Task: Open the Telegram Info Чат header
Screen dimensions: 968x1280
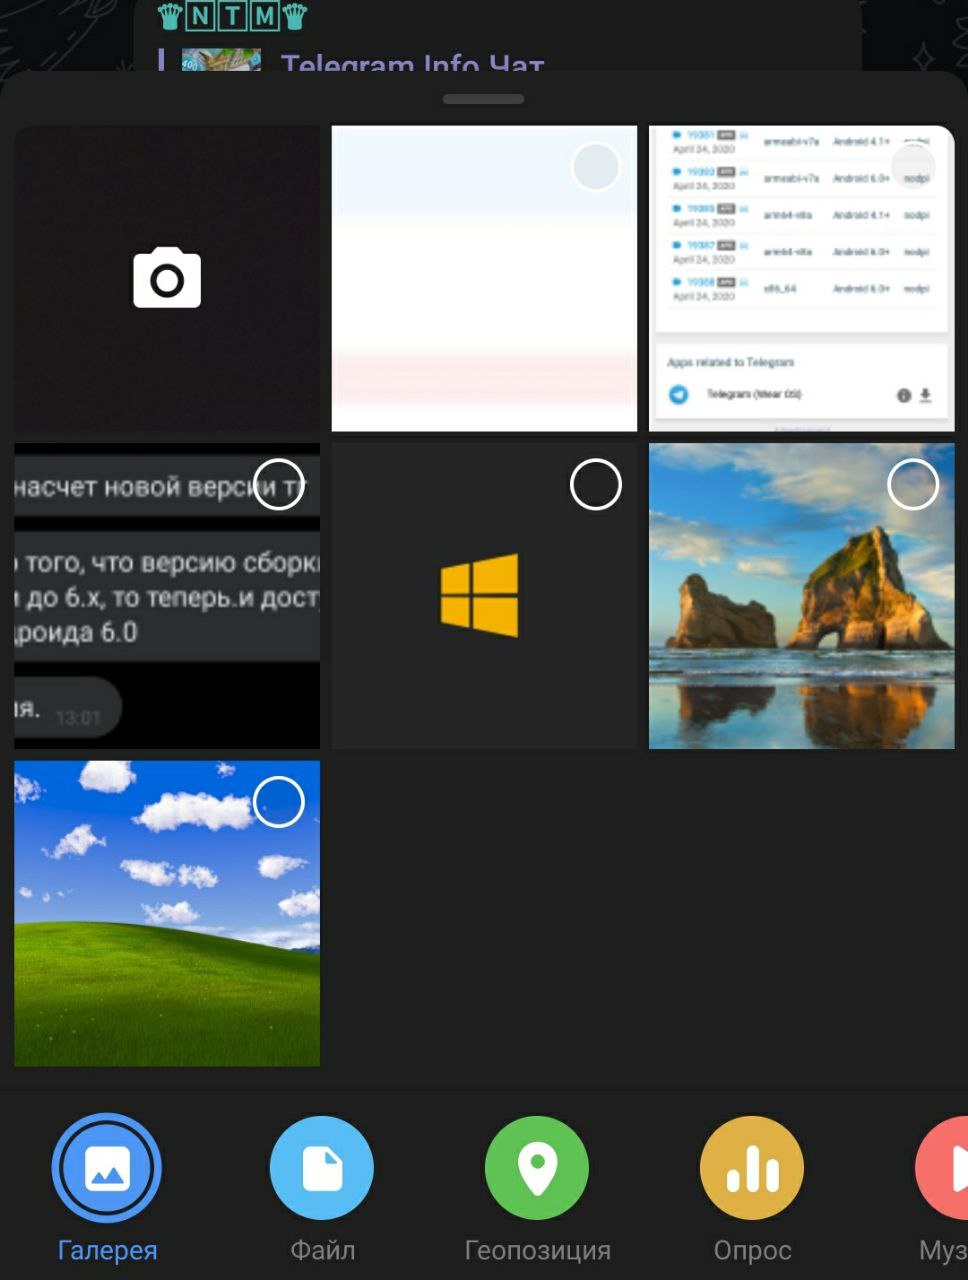Action: [412, 64]
